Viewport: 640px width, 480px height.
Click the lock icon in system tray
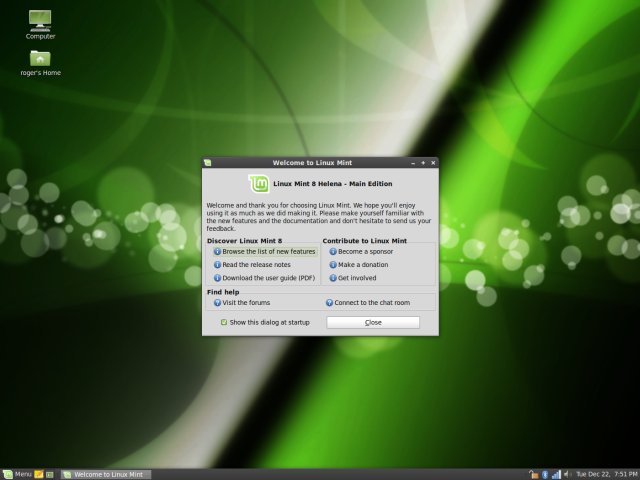click(534, 474)
